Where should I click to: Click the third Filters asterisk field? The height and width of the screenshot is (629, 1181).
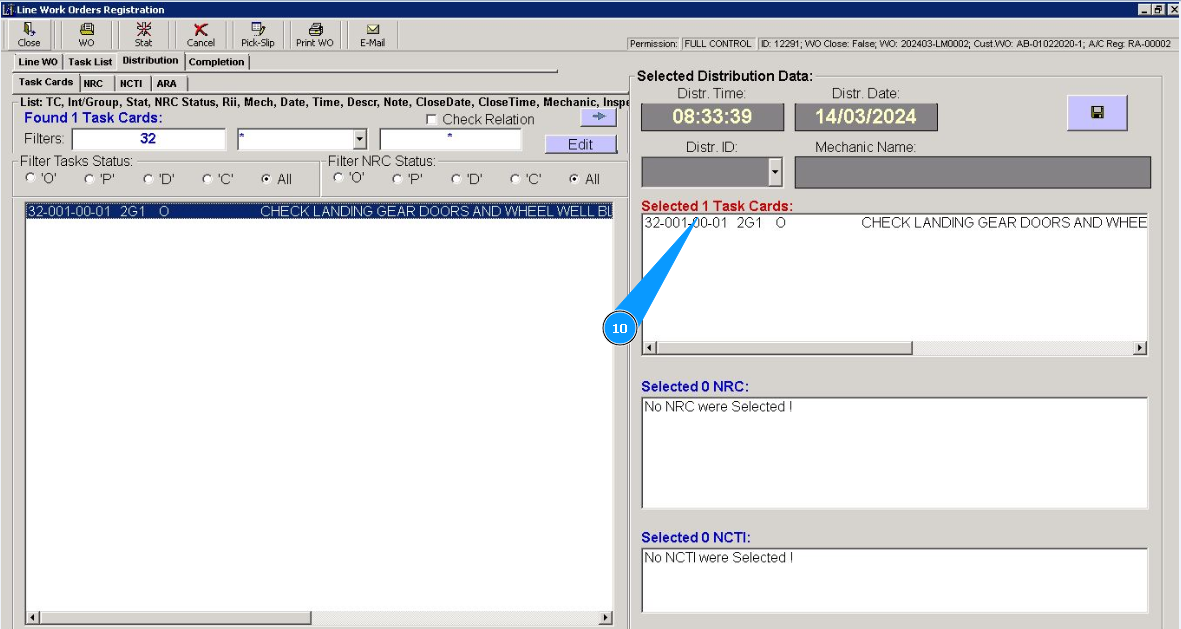tap(450, 139)
